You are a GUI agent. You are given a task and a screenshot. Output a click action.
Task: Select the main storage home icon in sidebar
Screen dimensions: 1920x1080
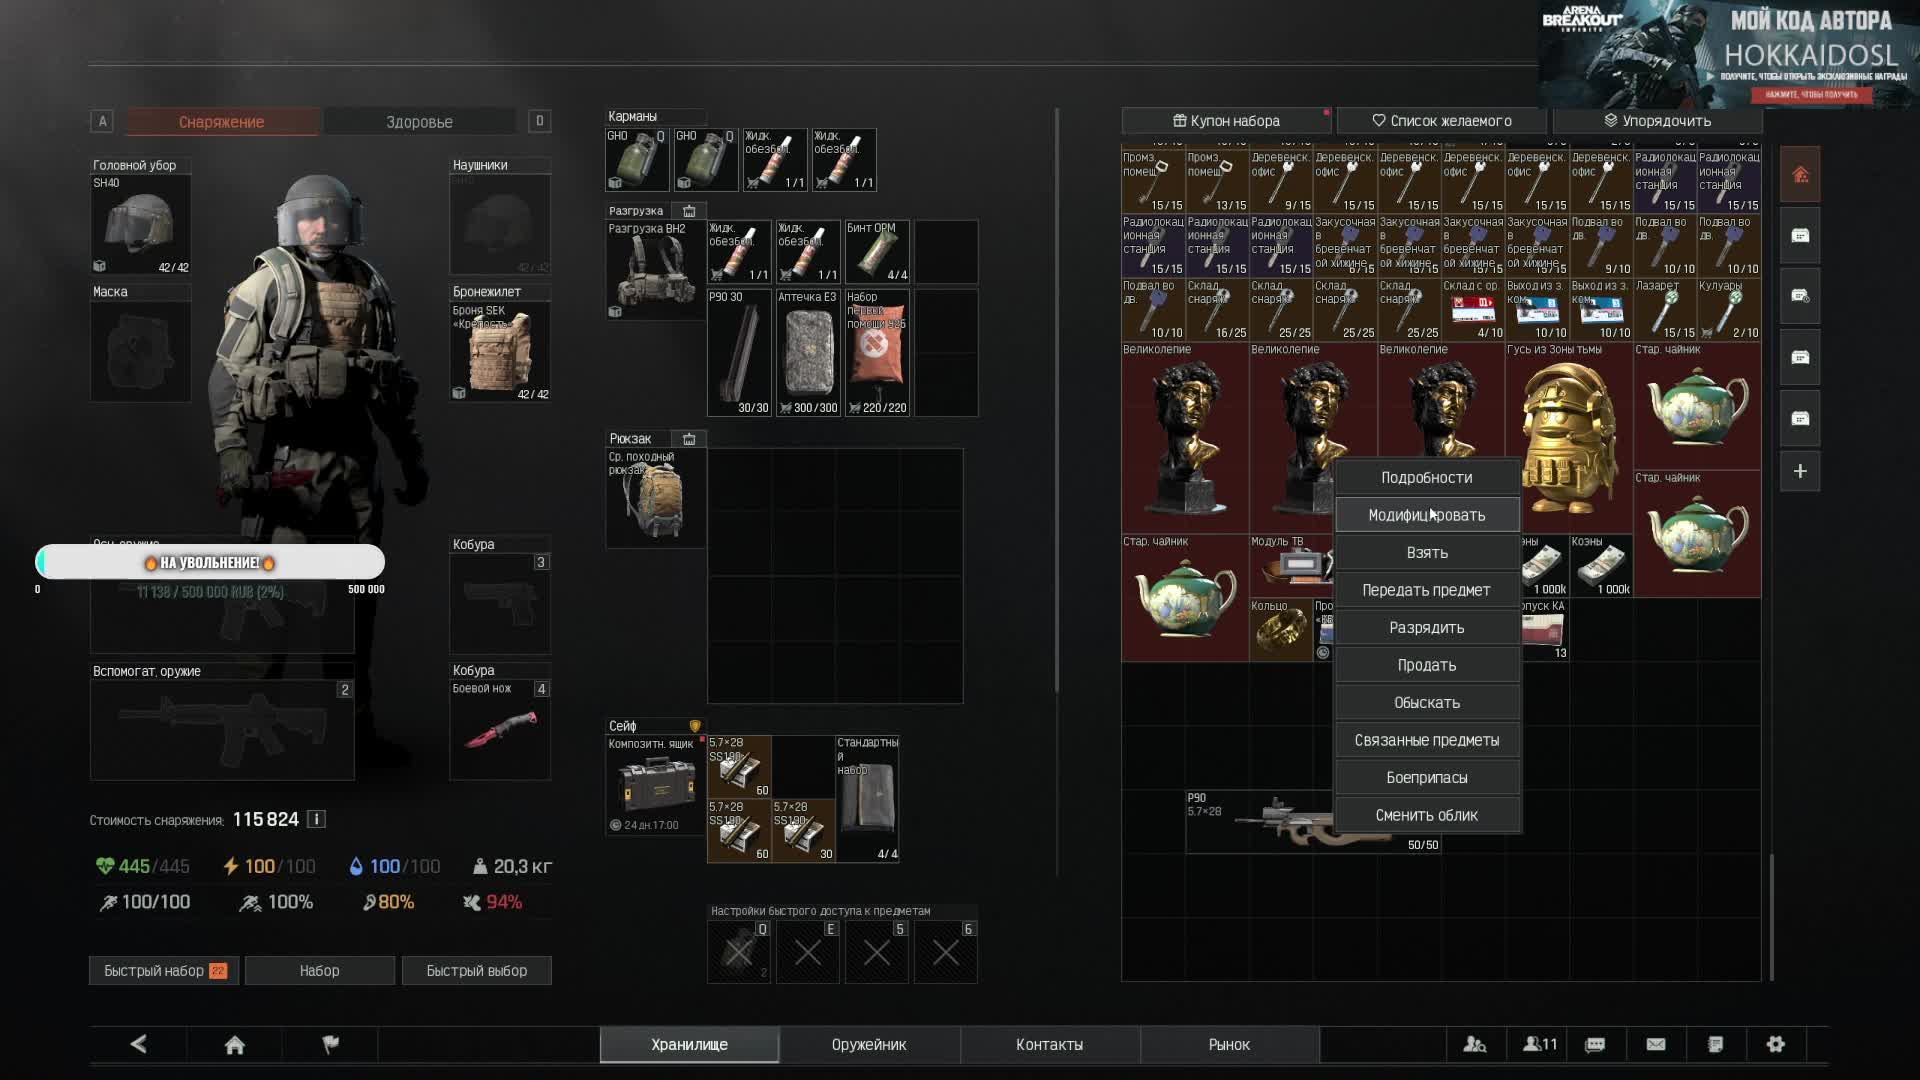pos(1799,175)
